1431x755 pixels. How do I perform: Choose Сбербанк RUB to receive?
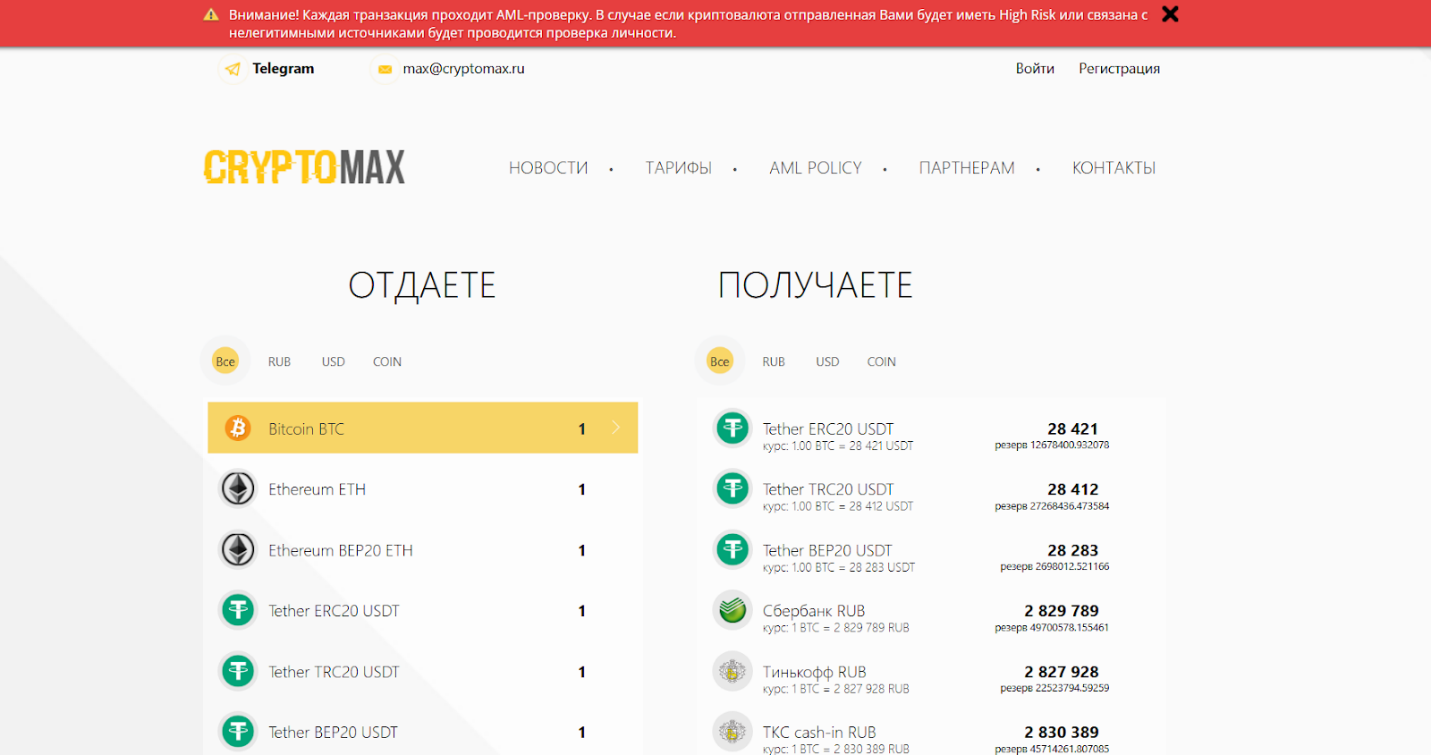[932, 610]
